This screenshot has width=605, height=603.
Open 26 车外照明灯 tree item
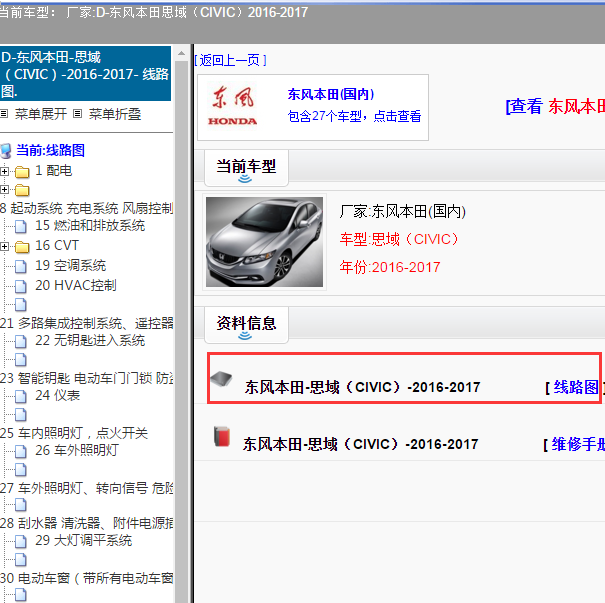(x=77, y=450)
